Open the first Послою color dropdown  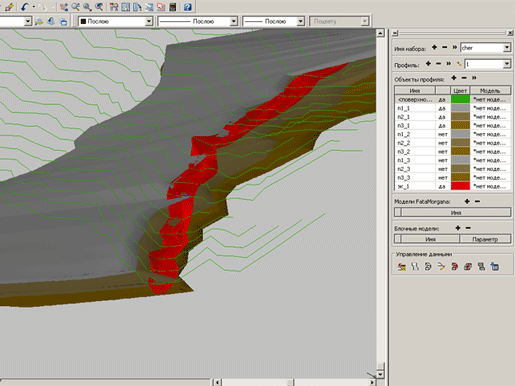tap(149, 21)
